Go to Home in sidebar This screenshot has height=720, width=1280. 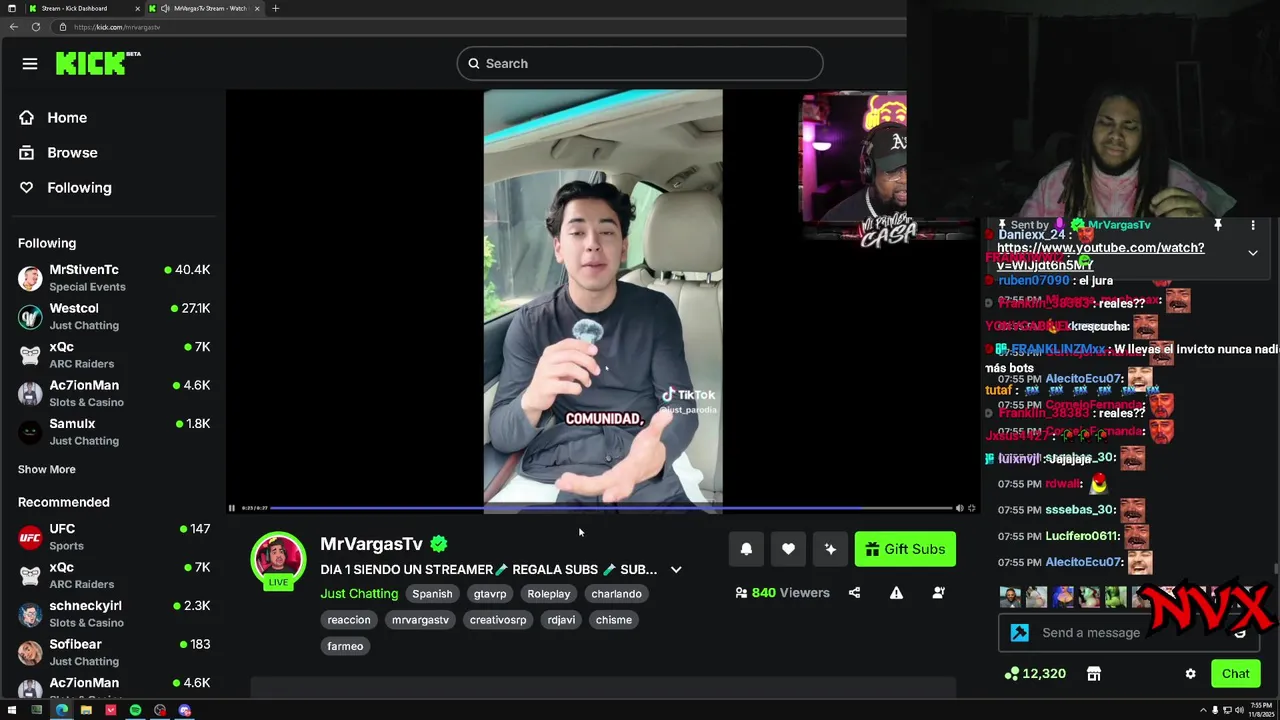click(x=53, y=118)
